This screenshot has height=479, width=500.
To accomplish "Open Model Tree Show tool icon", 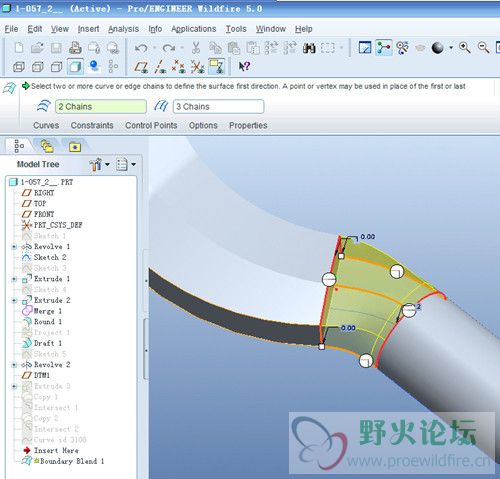I will pos(96,164).
